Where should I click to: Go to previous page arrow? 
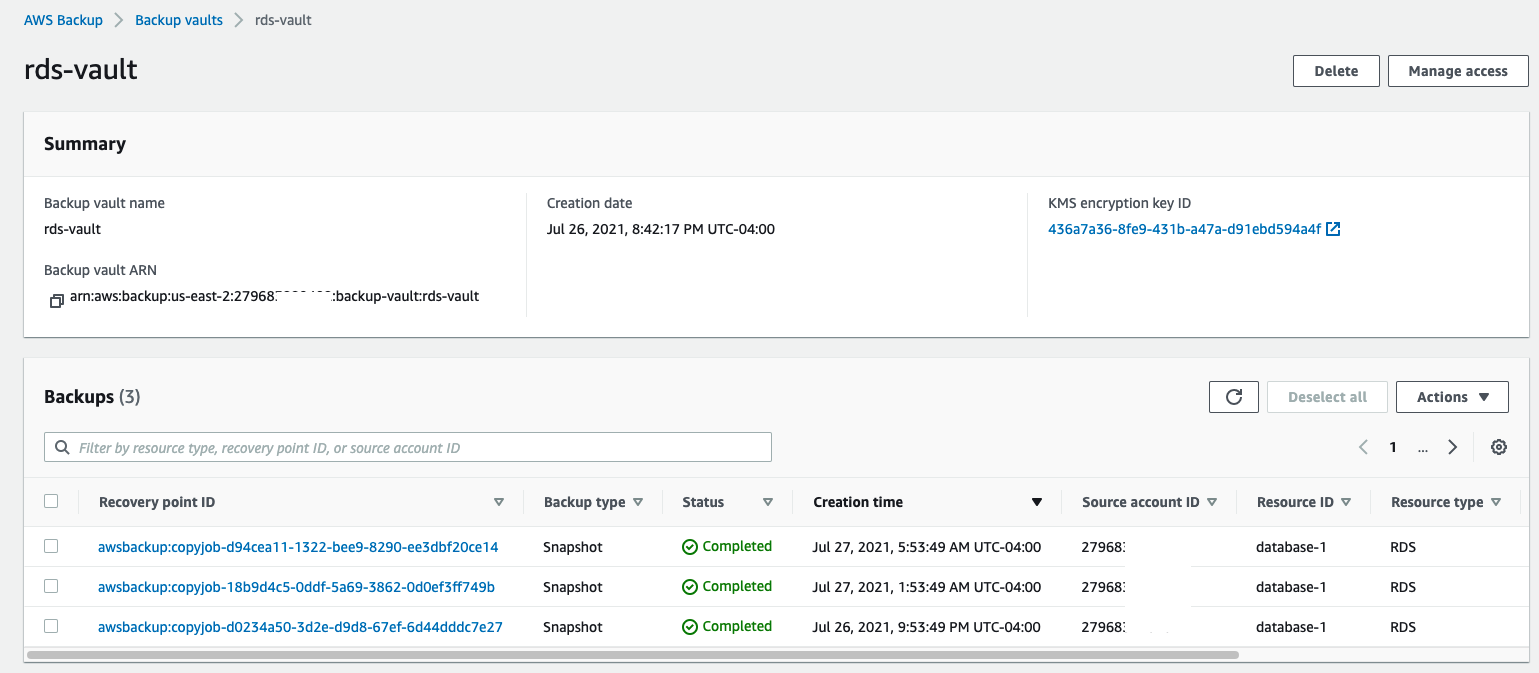click(1363, 448)
